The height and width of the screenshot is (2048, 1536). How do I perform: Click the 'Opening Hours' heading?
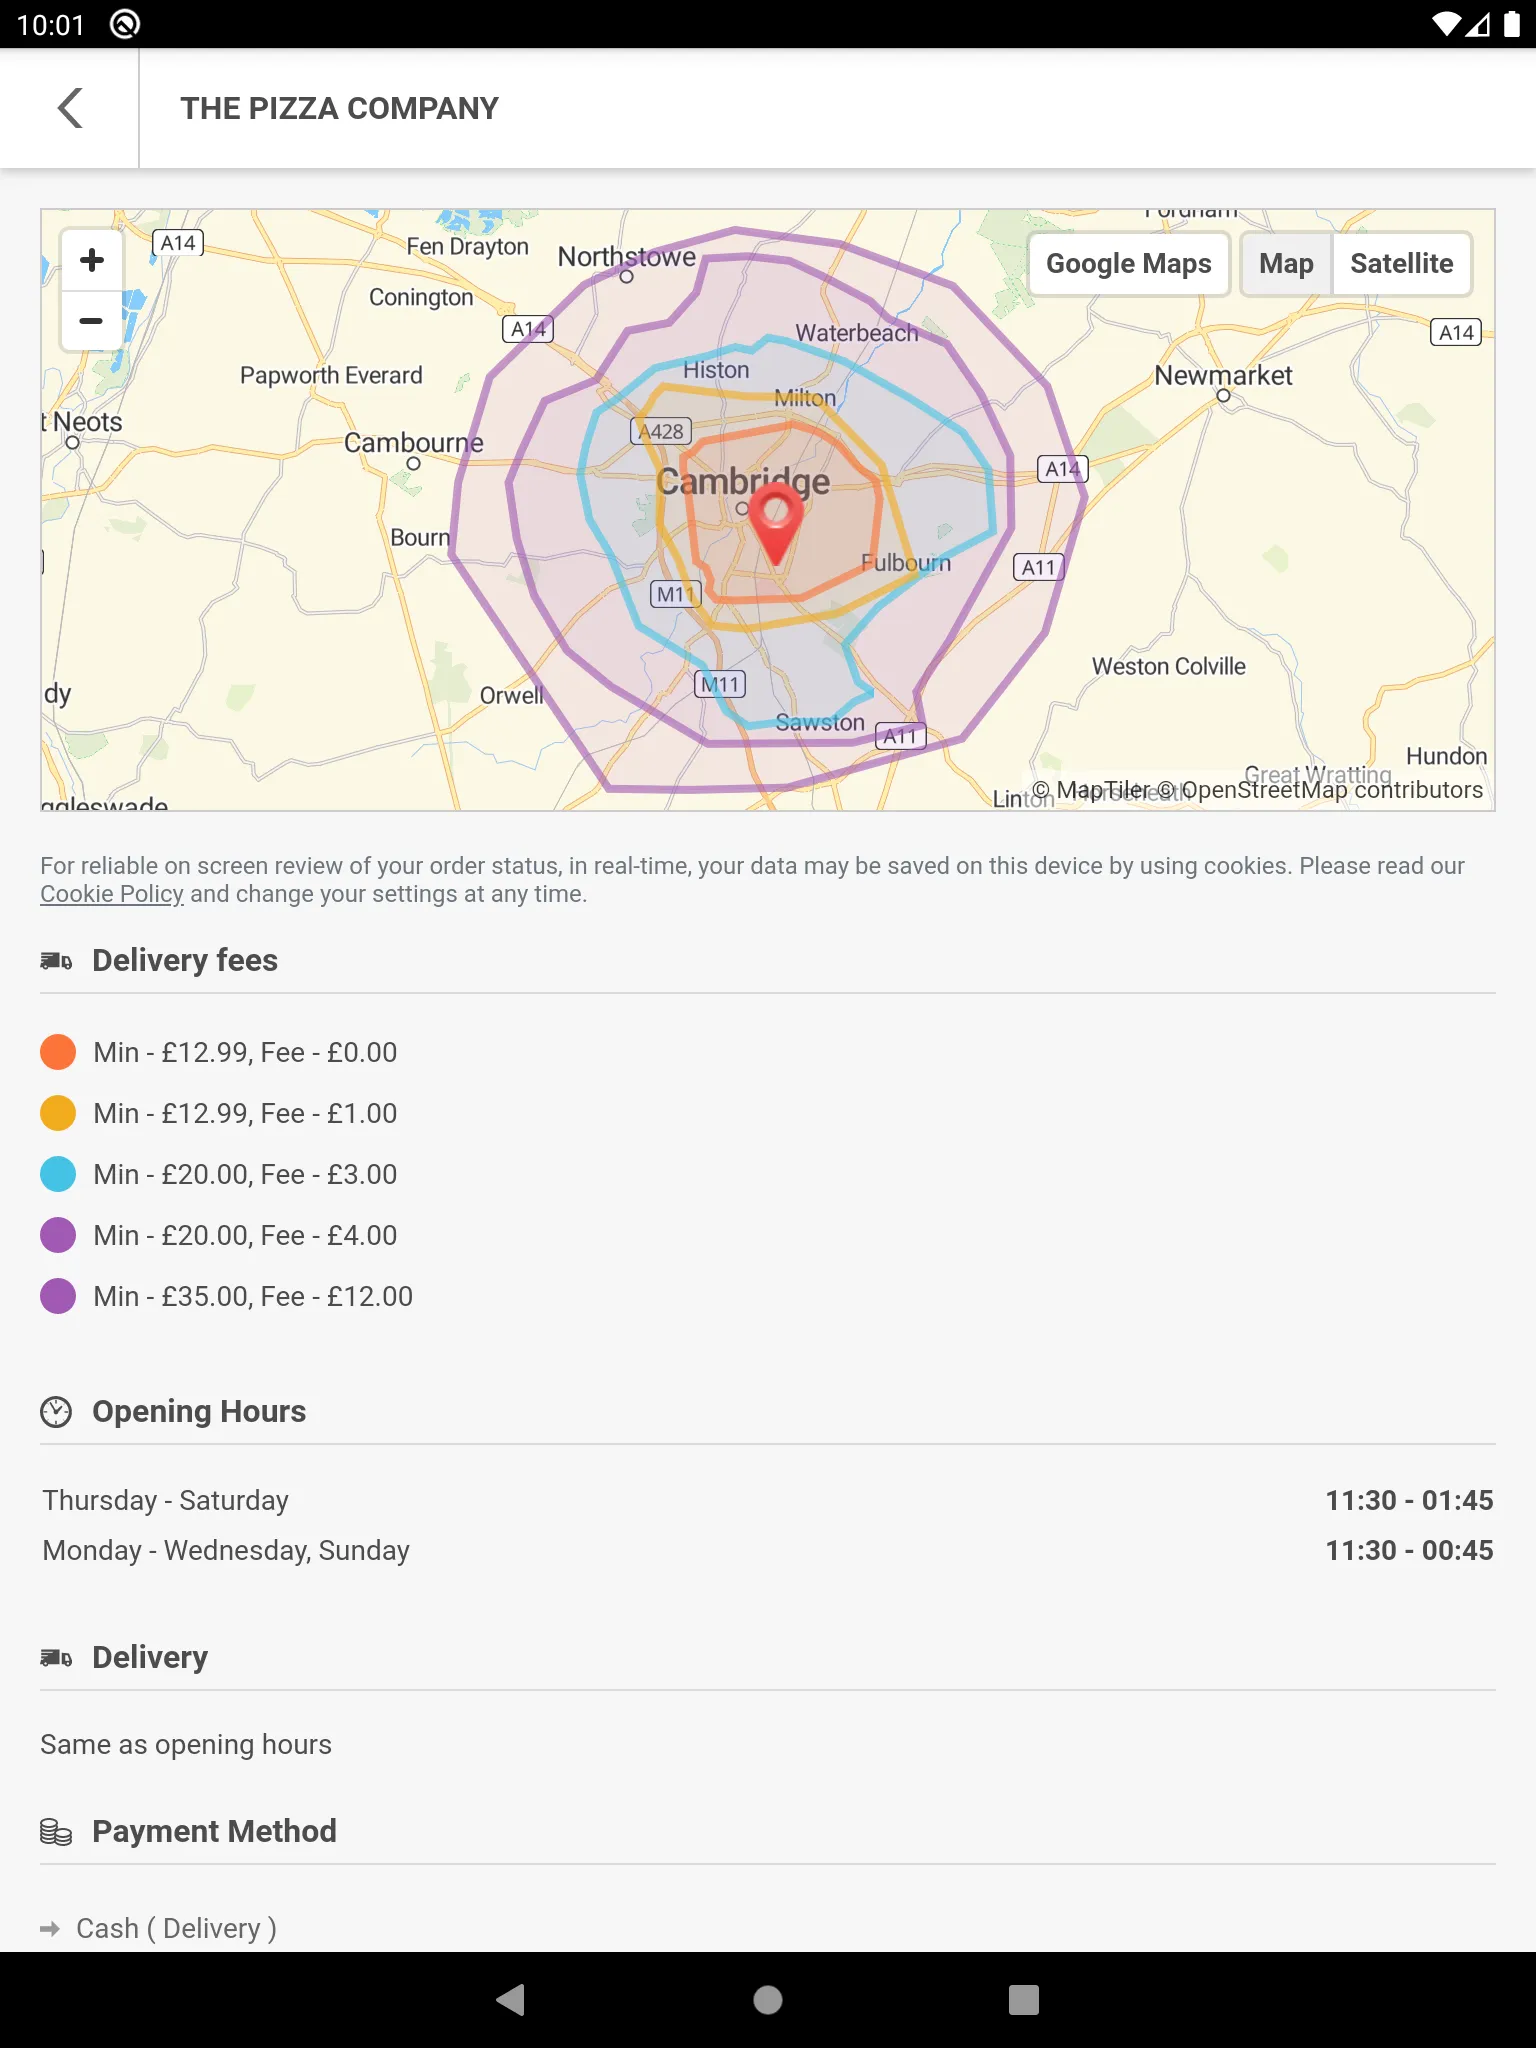pos(199,1411)
